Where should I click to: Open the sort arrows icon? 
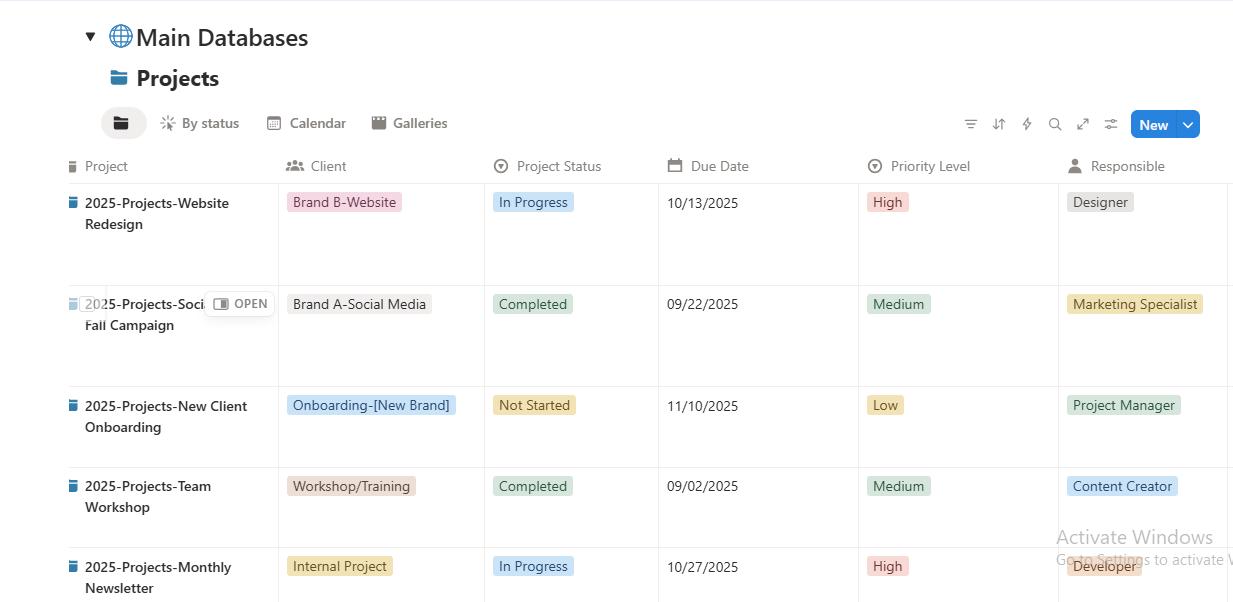click(x=998, y=124)
